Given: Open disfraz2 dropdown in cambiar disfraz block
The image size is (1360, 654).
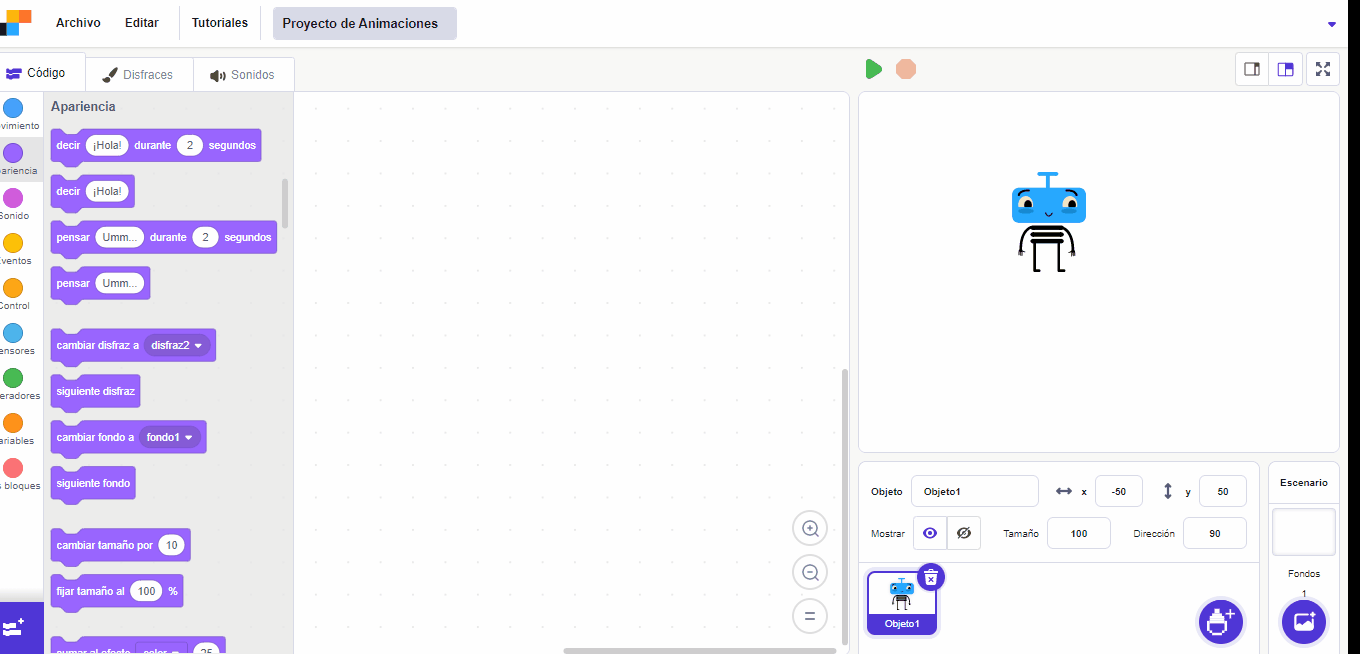Looking at the screenshot, I should [177, 345].
